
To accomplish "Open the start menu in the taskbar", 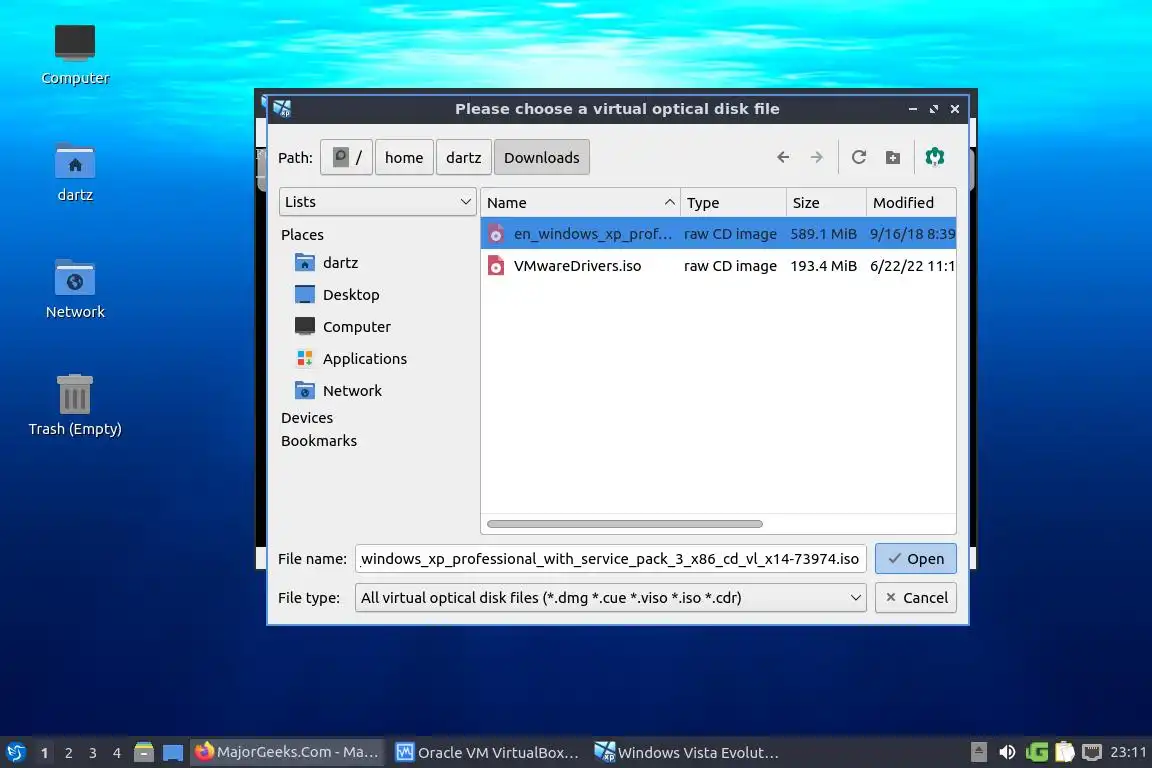I will pyautogui.click(x=15, y=752).
